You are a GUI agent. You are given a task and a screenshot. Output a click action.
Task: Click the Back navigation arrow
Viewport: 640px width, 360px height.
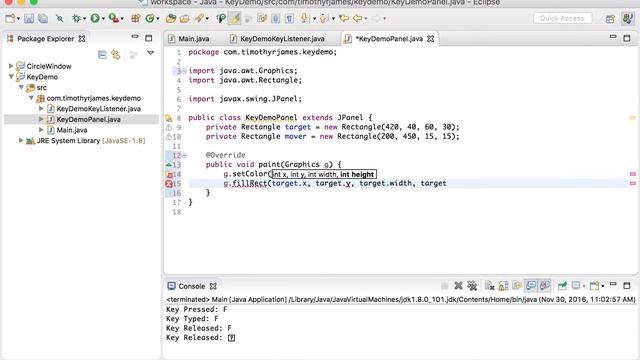pyautogui.click(x=358, y=18)
